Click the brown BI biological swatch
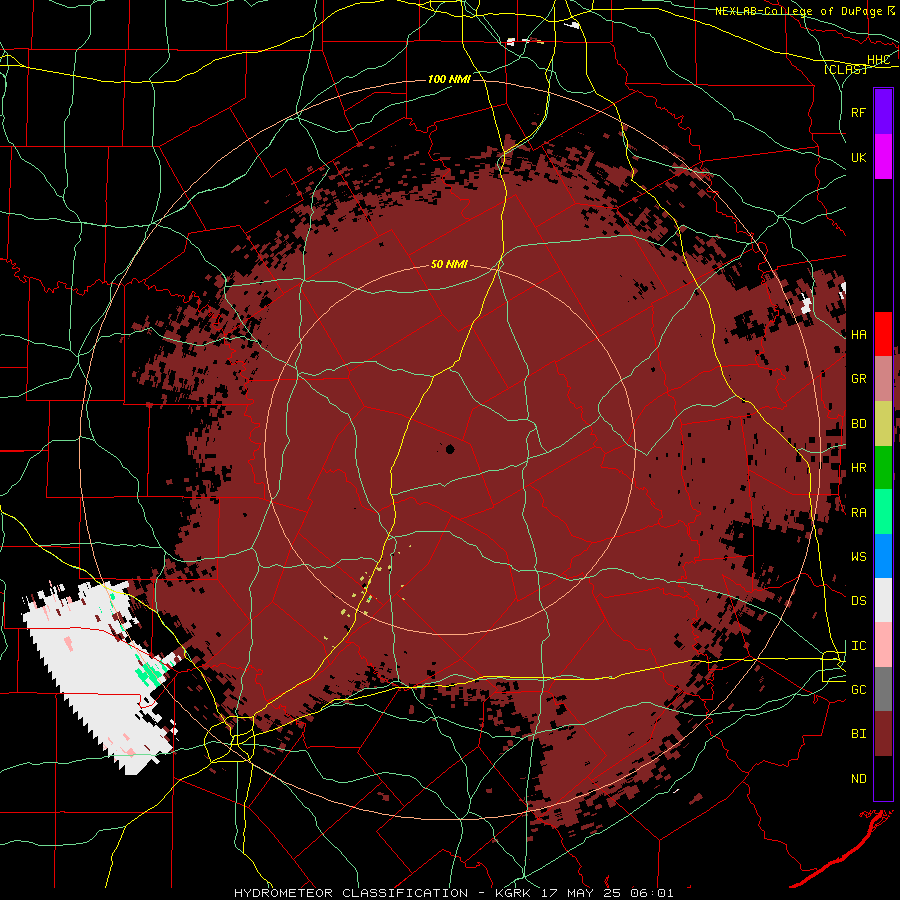This screenshot has height=900, width=900. pyautogui.click(x=883, y=734)
